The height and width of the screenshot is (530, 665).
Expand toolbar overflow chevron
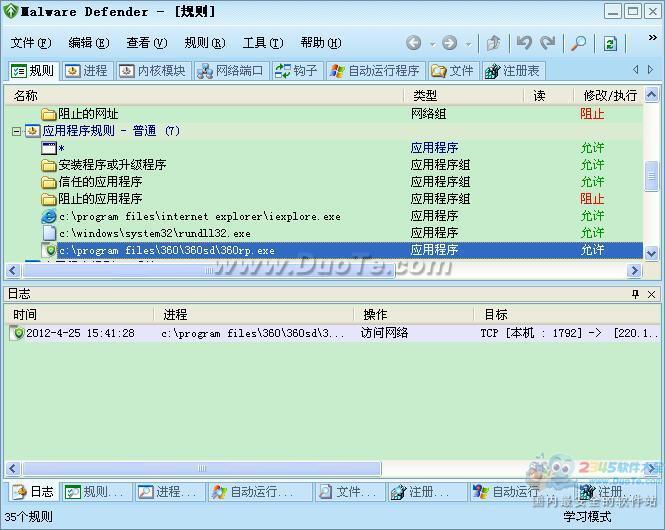coord(653,38)
